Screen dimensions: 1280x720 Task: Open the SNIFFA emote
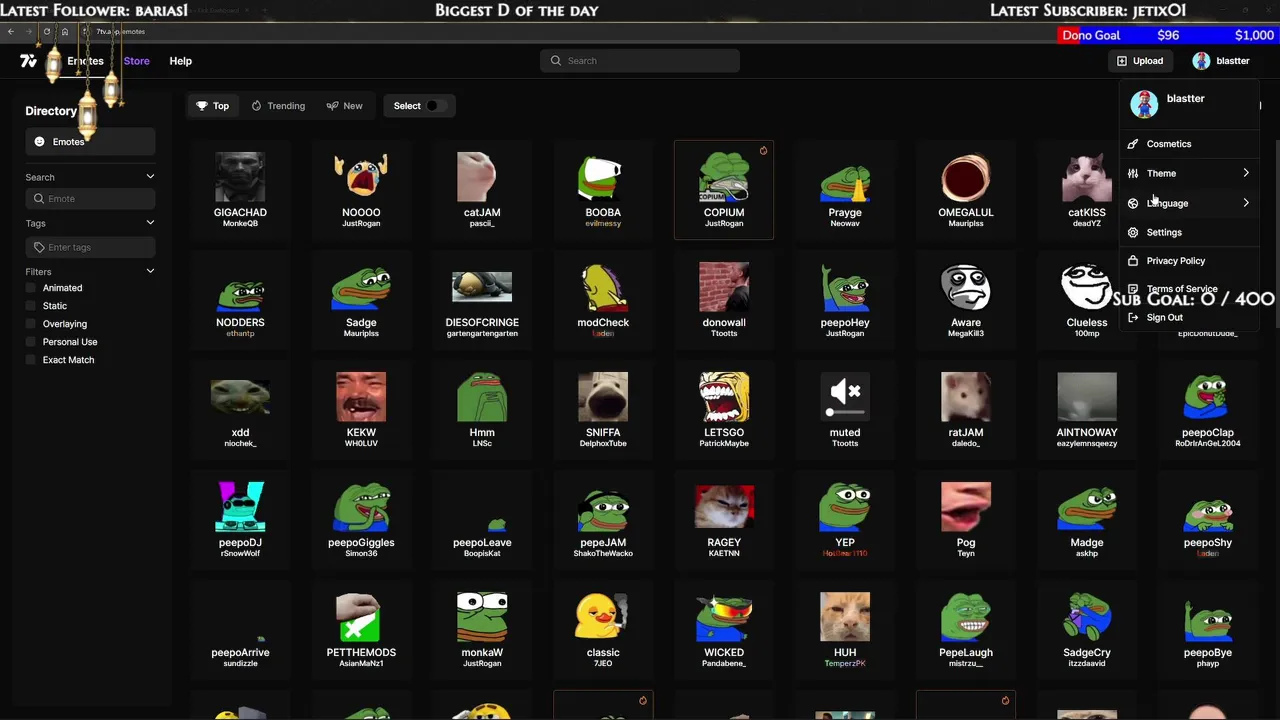pos(603,410)
